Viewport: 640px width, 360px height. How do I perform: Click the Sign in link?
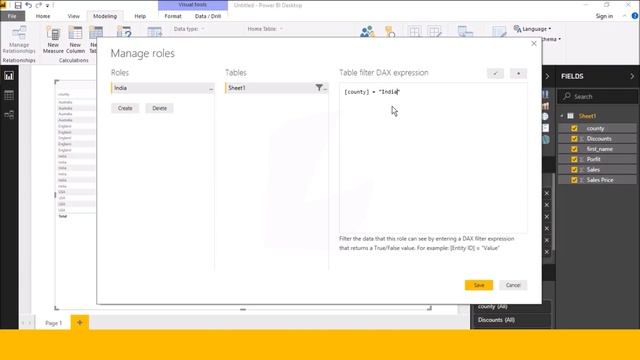pos(604,16)
